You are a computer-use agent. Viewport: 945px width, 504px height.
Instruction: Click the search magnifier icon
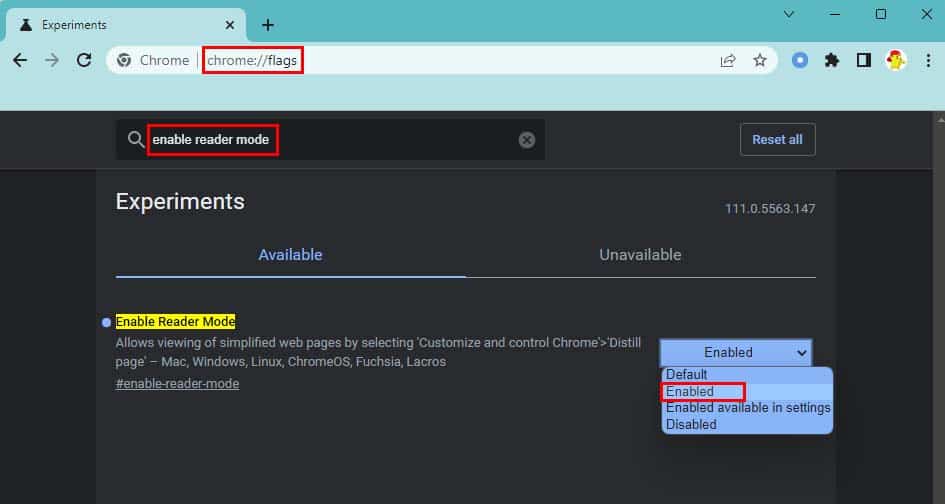(x=136, y=139)
